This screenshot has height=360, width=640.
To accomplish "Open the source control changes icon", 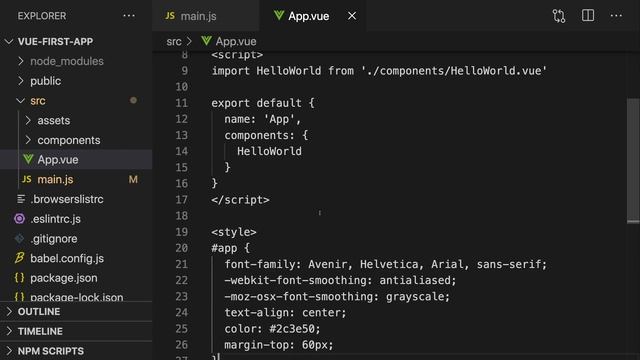I will click(559, 16).
